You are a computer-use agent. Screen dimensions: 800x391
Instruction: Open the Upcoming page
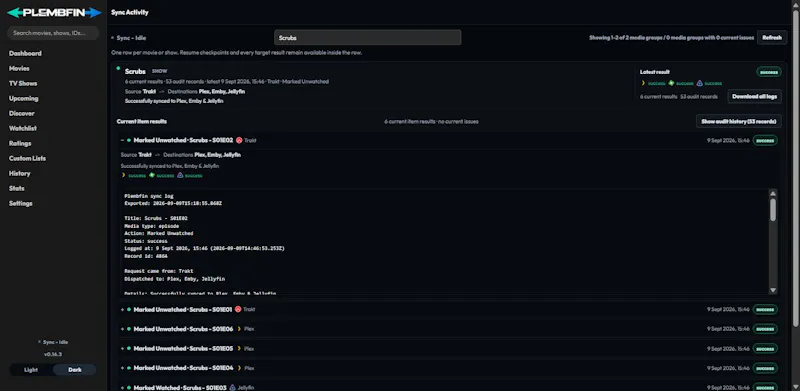pyautogui.click(x=23, y=99)
